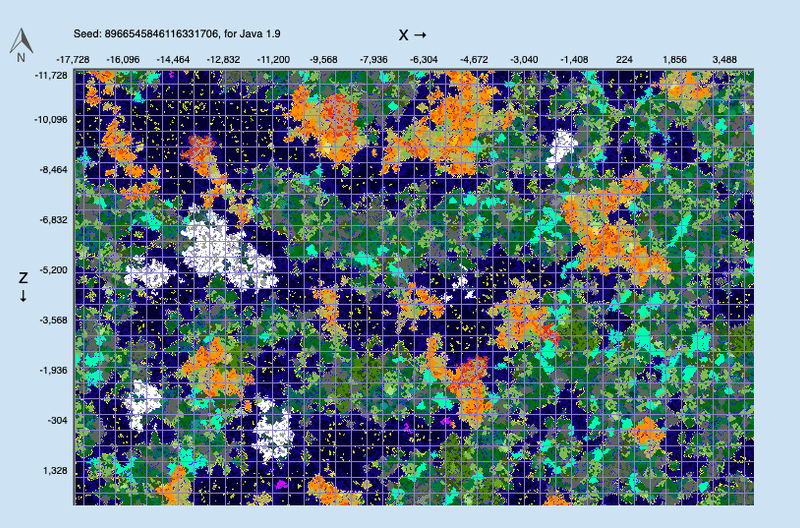Click X axis value -12,832
The height and width of the screenshot is (528, 800).
pos(223,60)
